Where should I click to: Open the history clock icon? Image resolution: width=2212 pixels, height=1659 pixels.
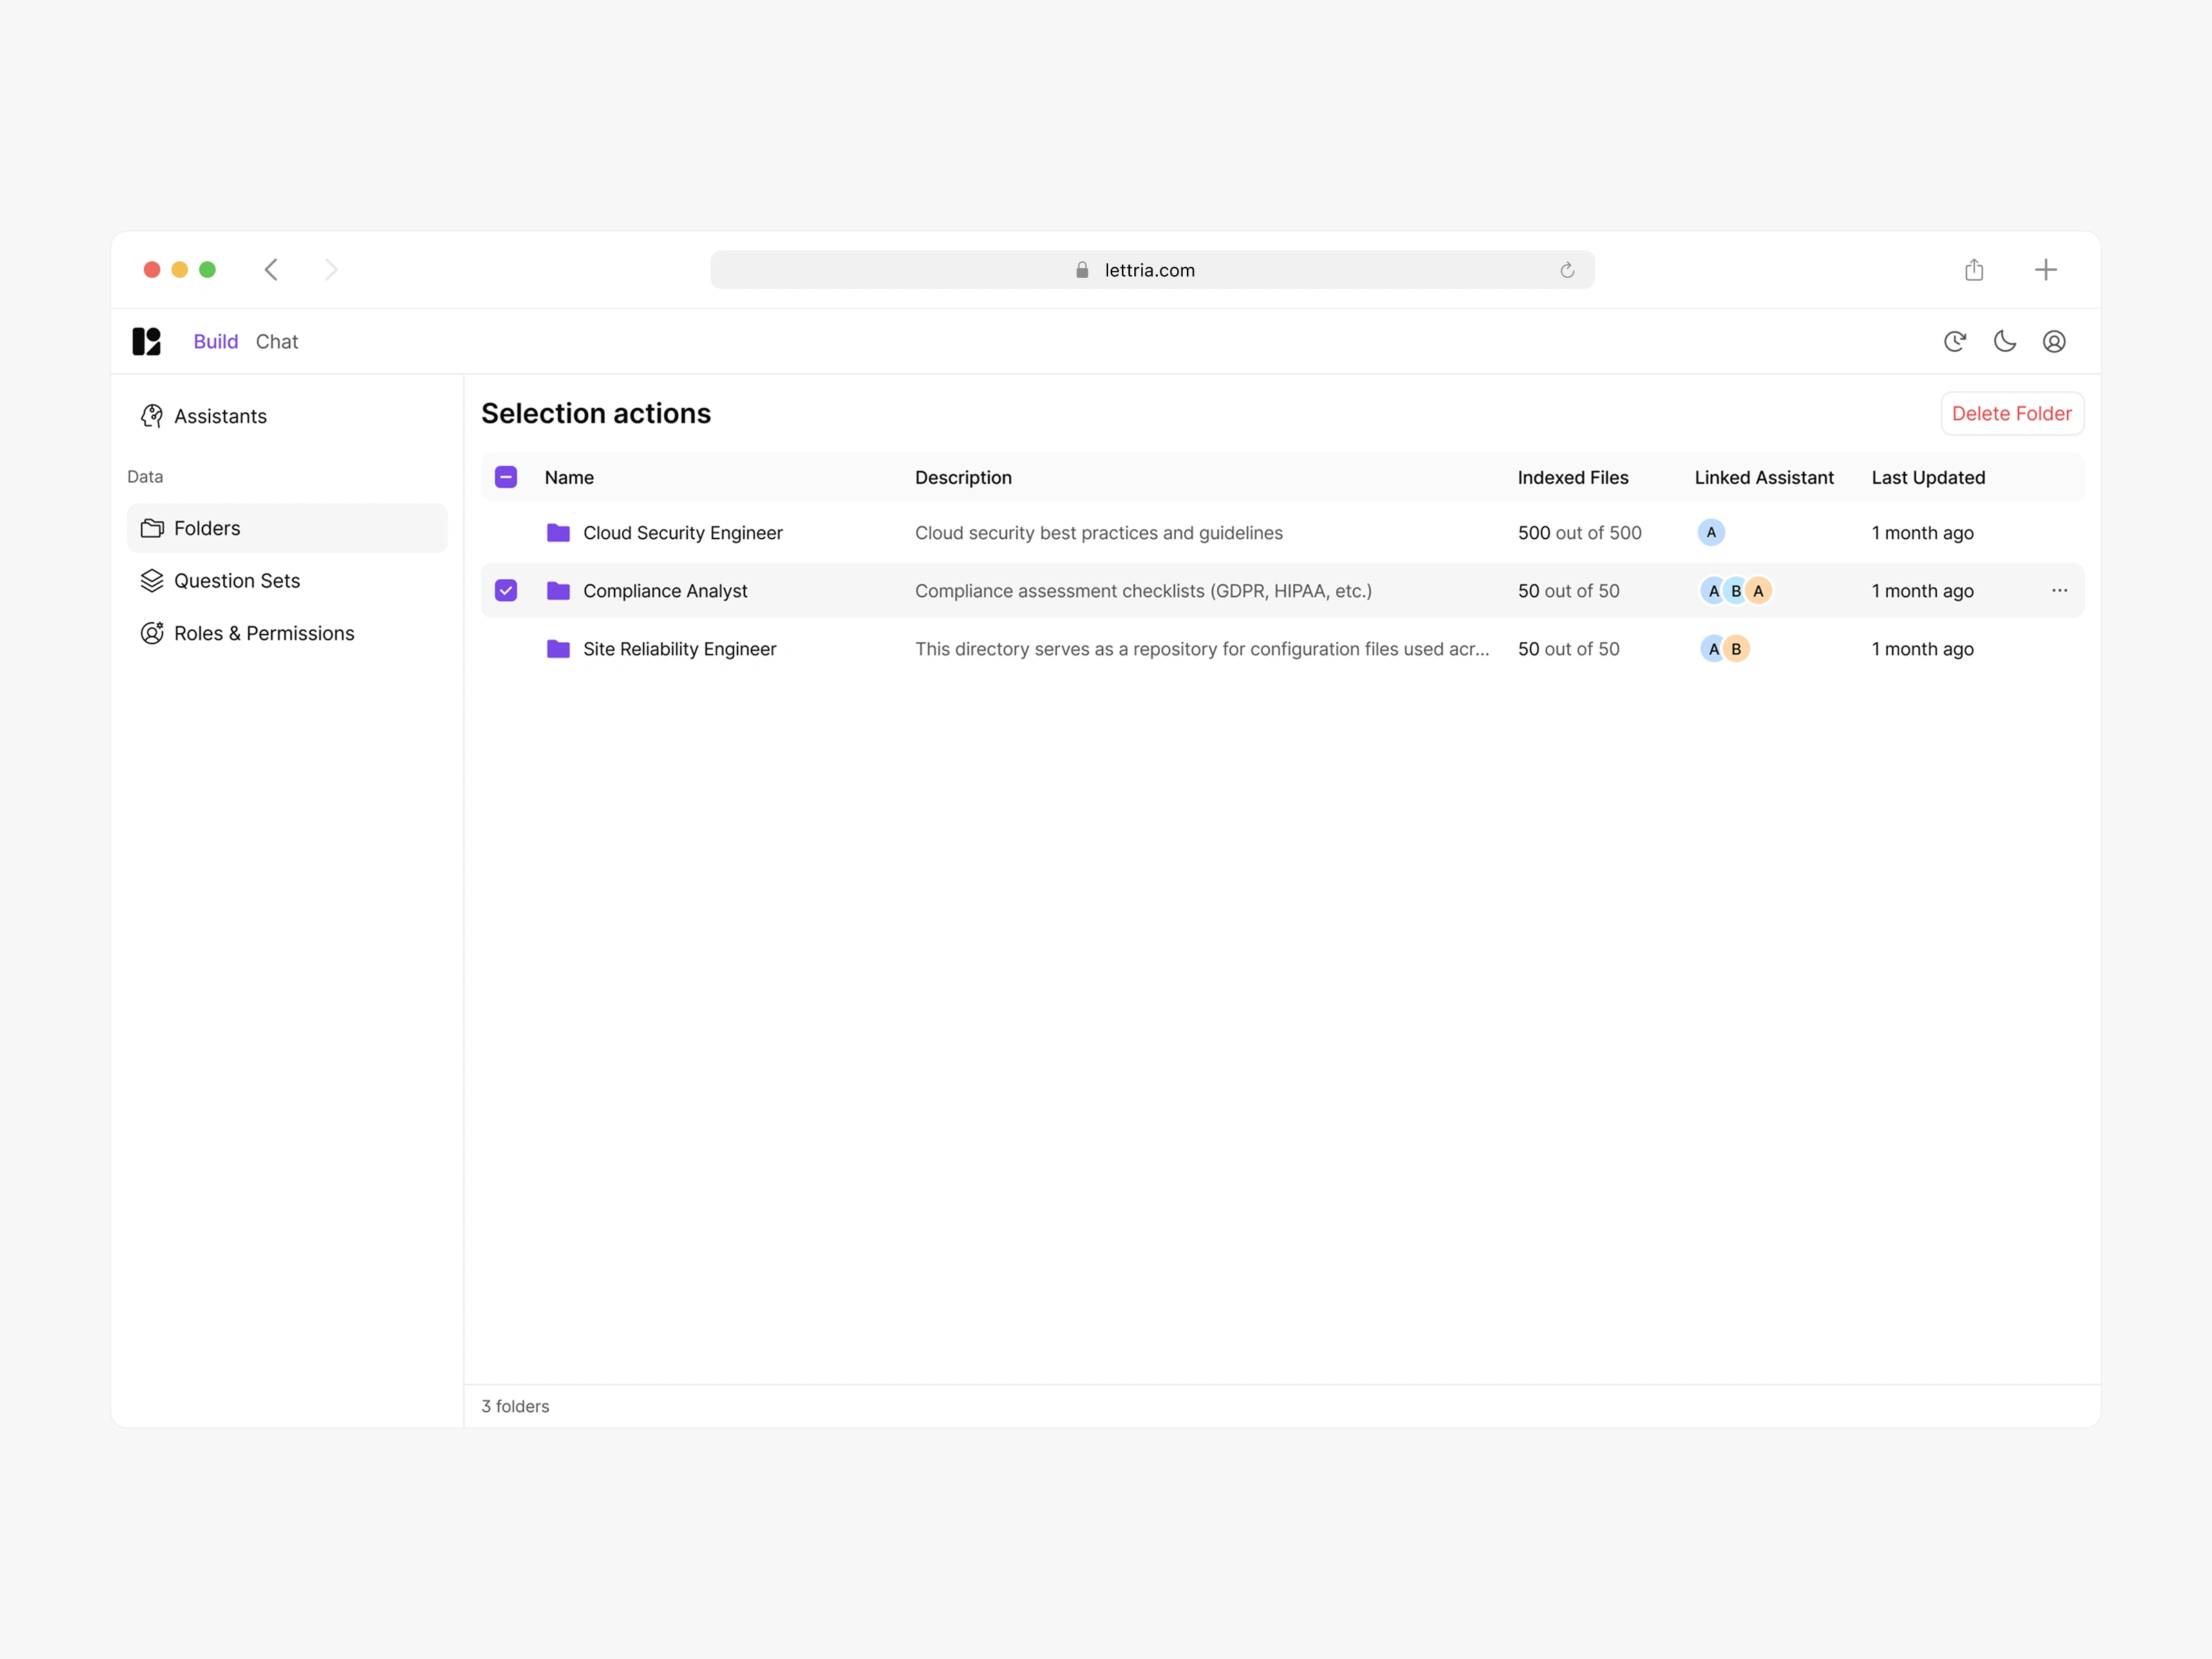tap(1955, 341)
